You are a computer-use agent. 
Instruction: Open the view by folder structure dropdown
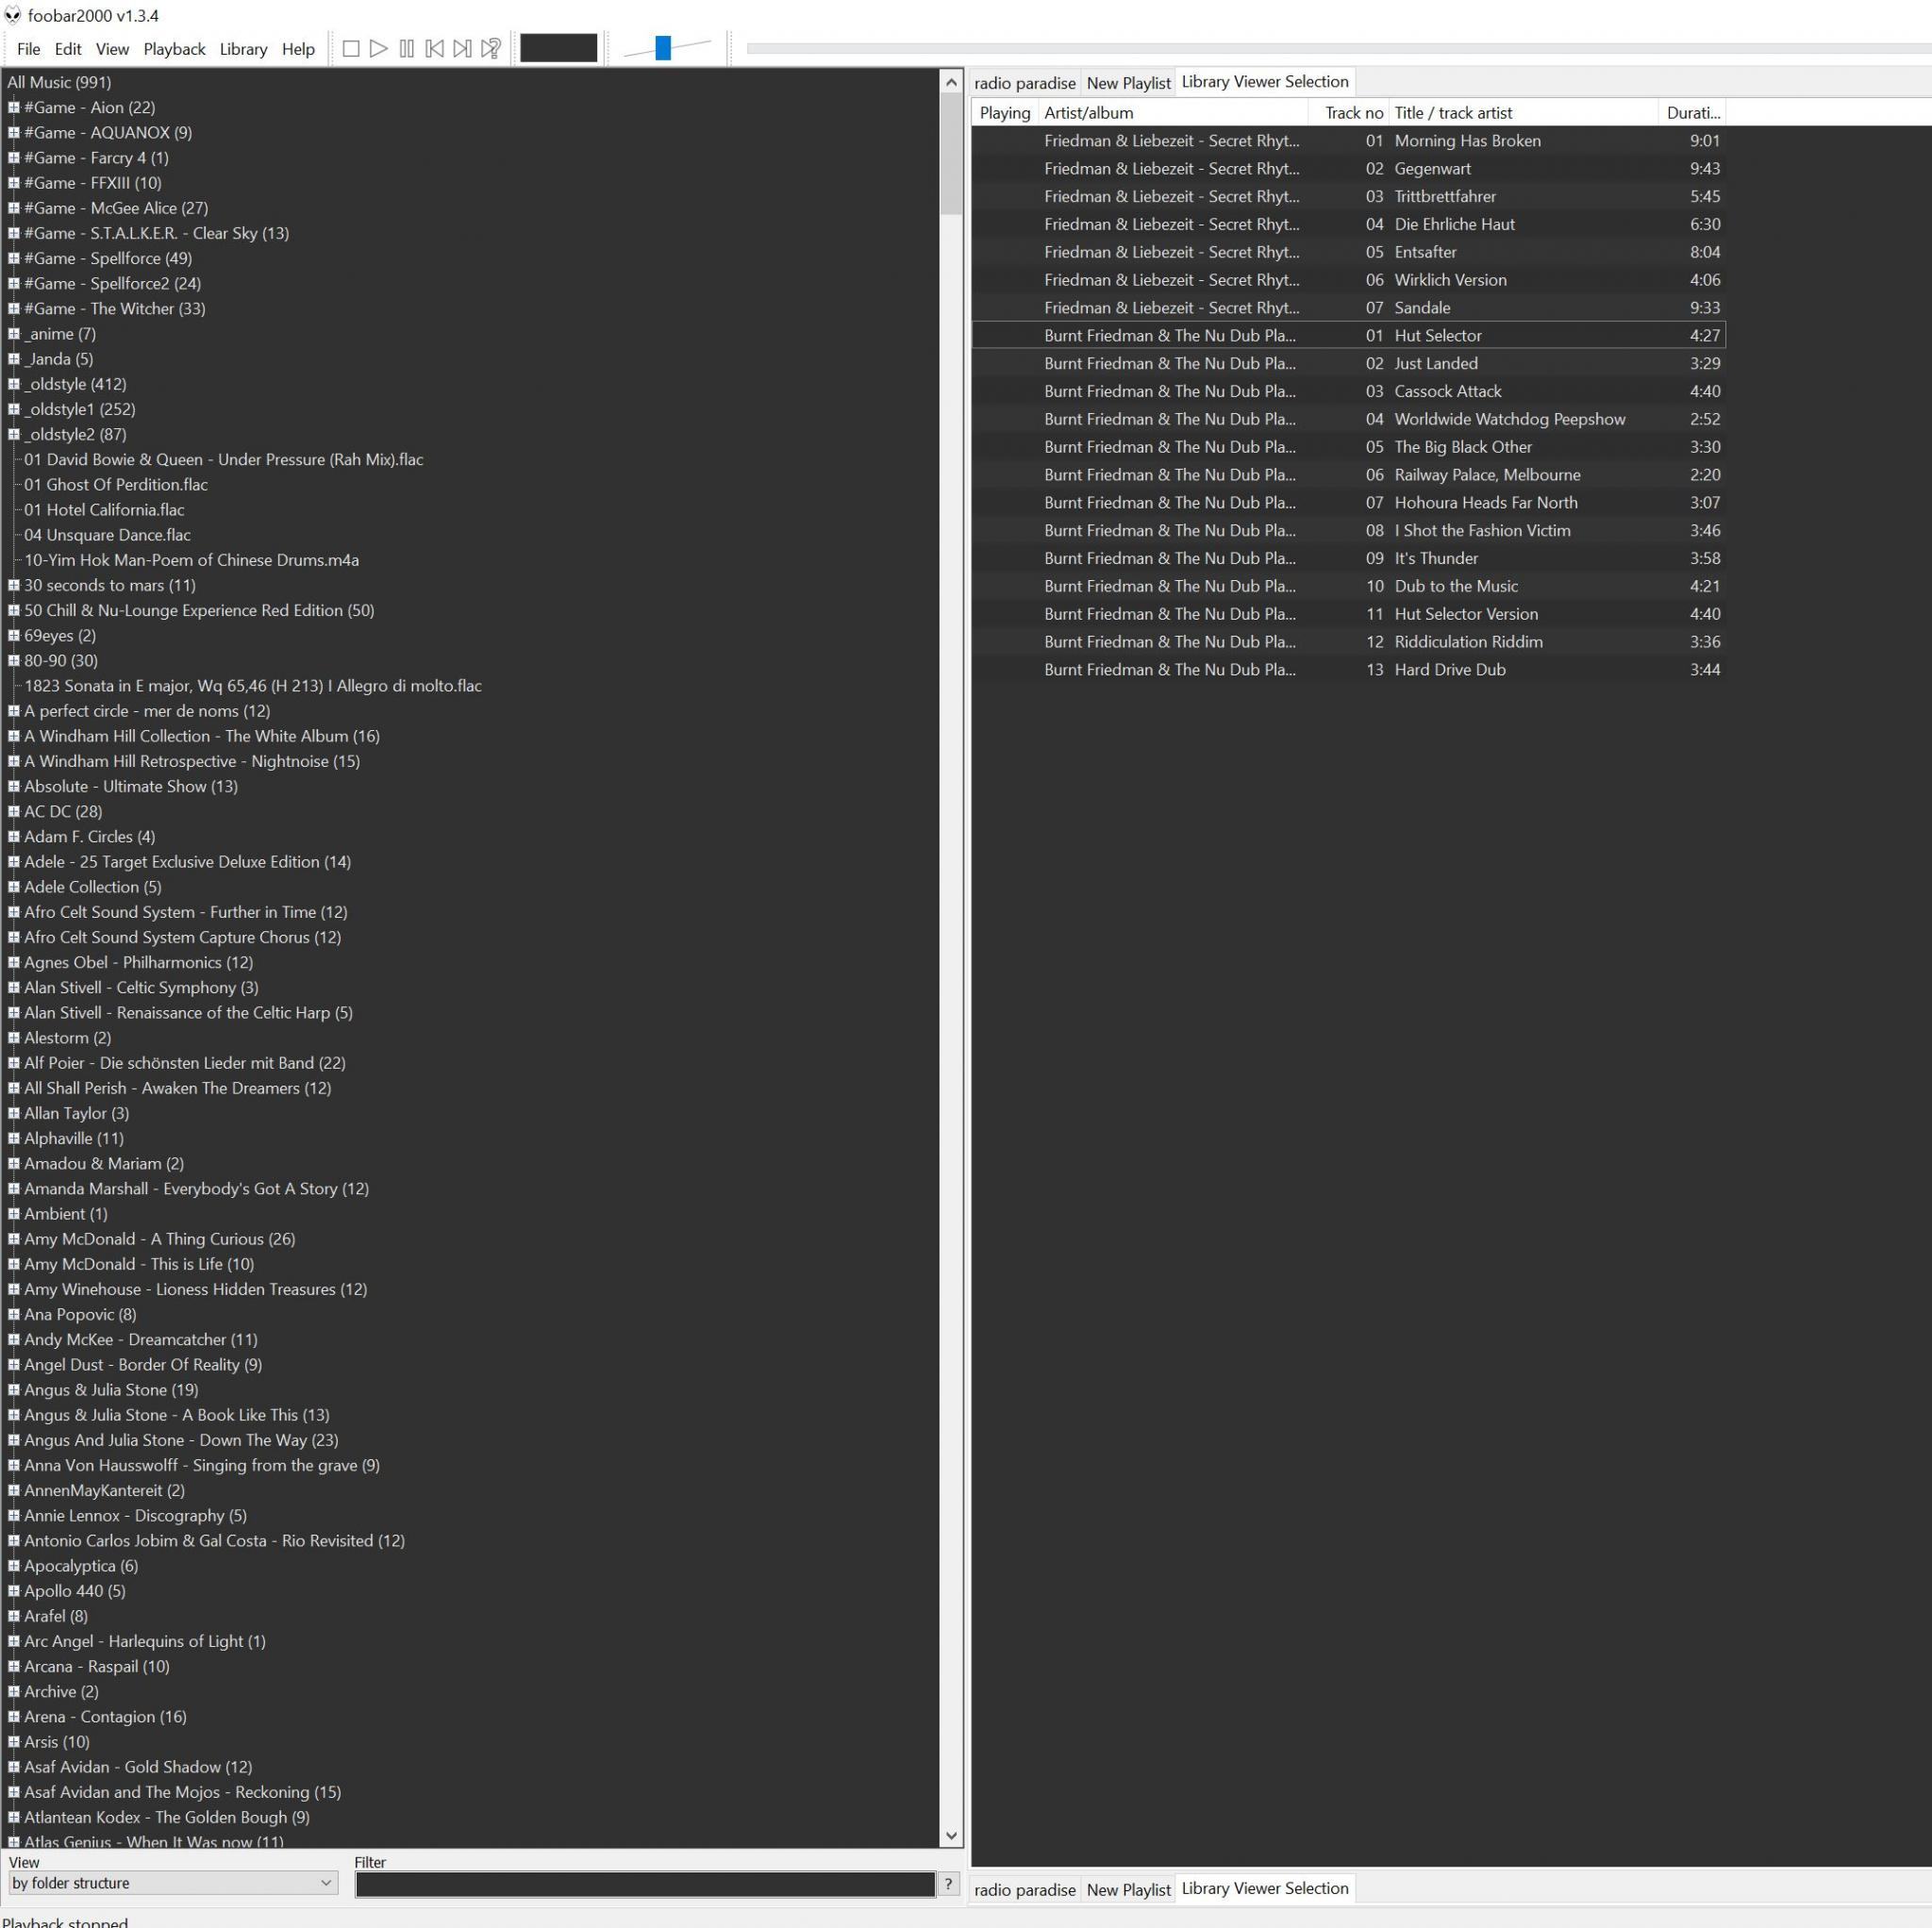pos(172,1883)
